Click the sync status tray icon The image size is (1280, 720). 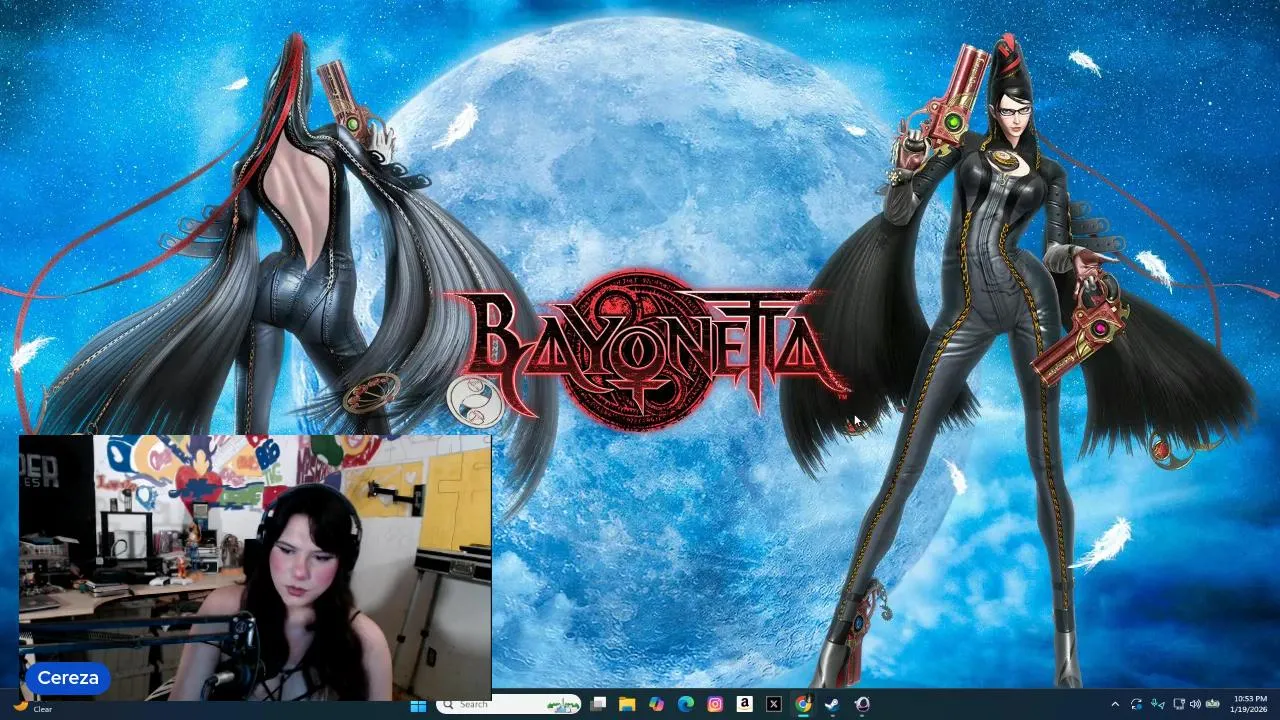1136,704
